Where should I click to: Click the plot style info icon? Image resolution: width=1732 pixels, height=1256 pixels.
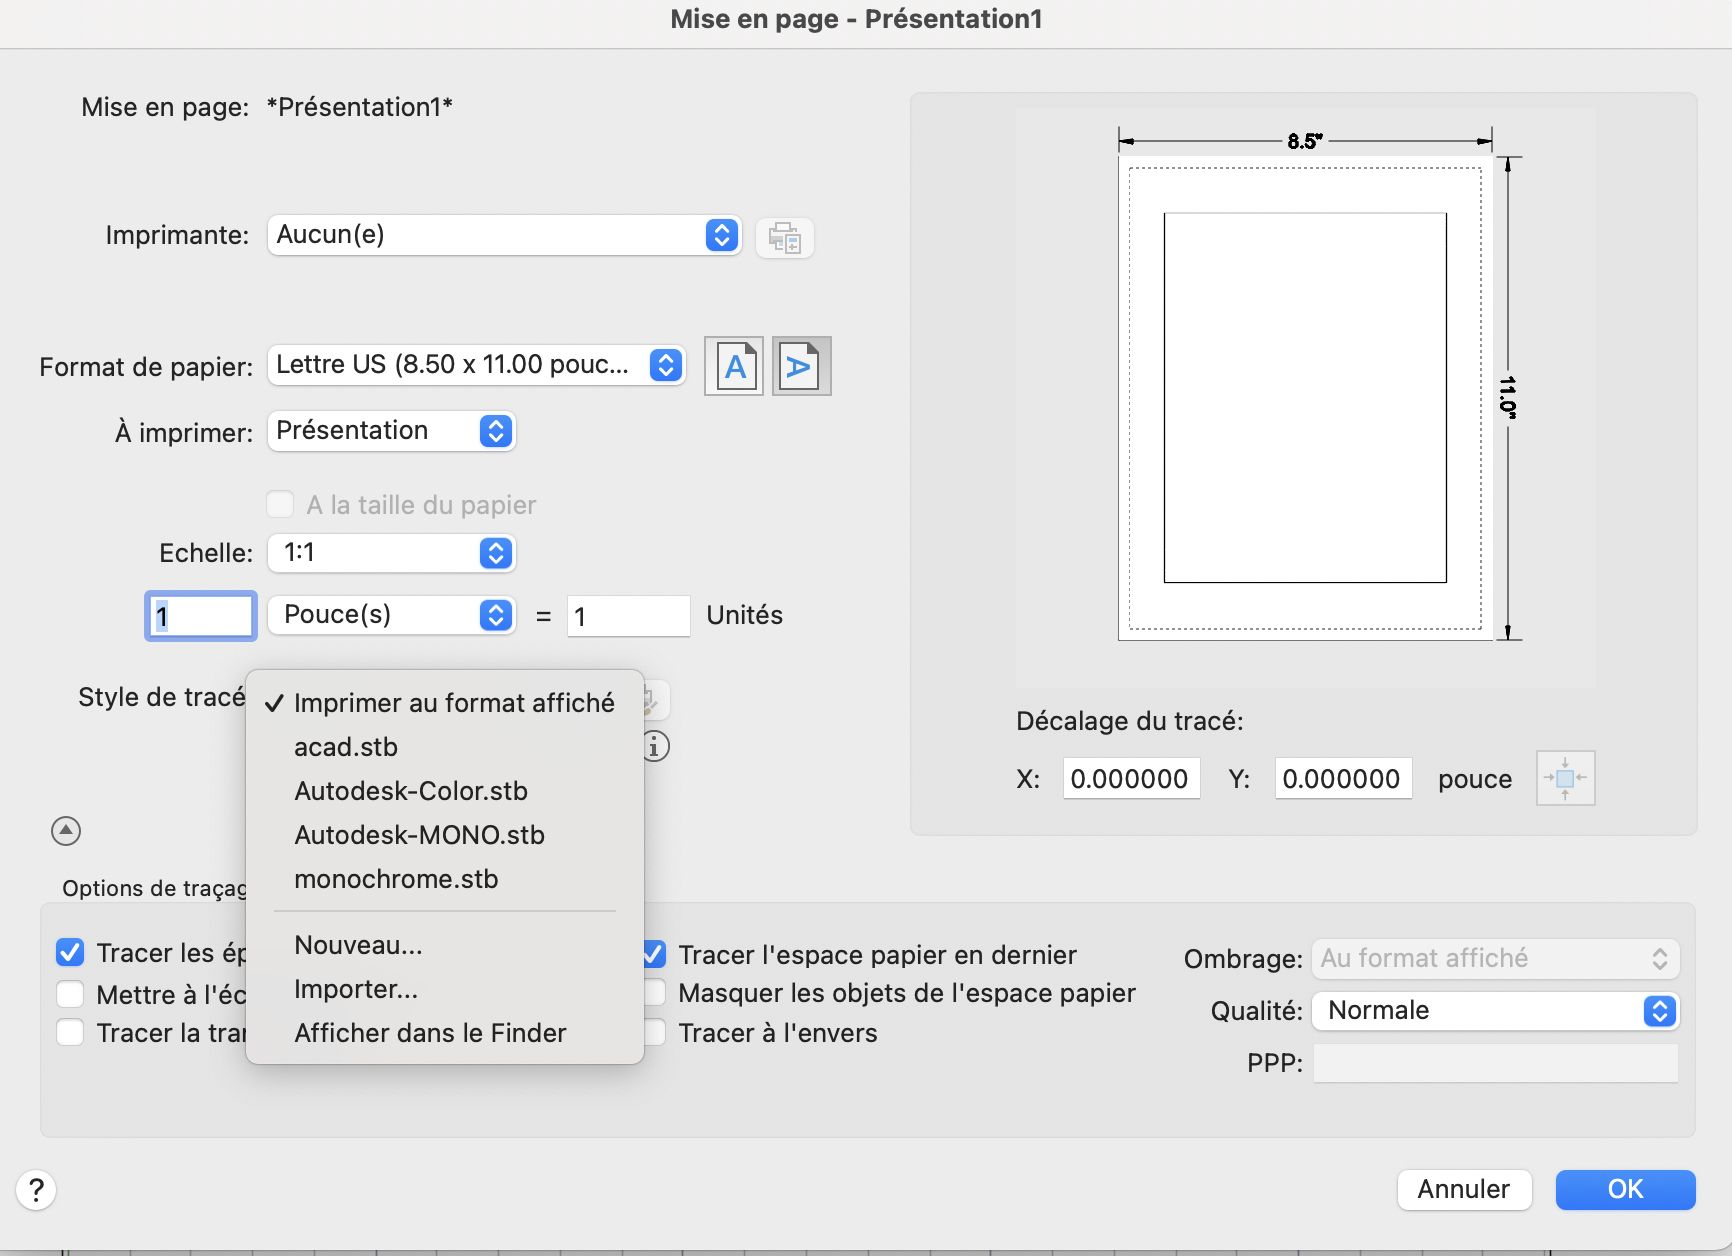[655, 746]
